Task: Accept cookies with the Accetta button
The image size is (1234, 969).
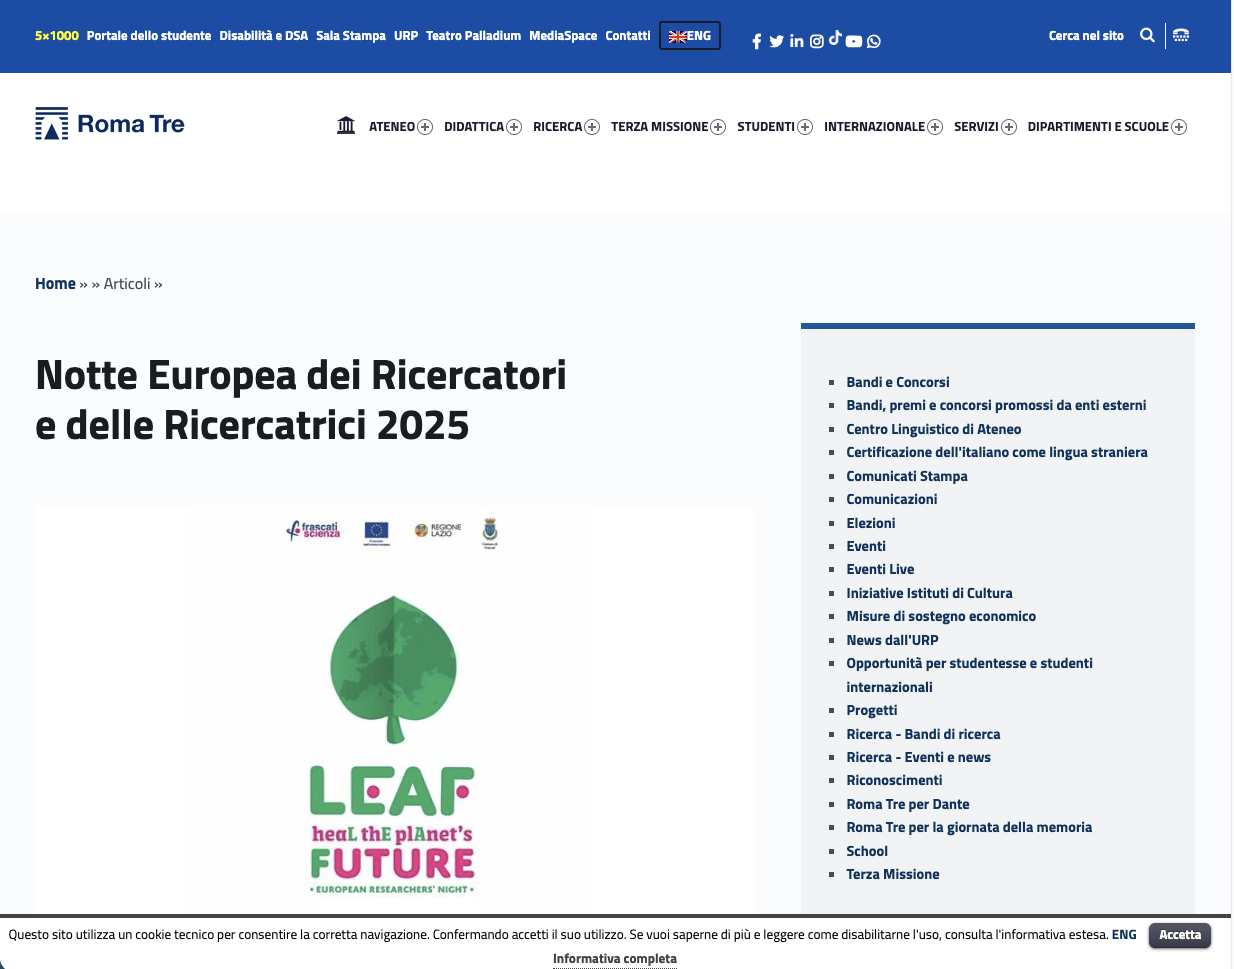Action: click(x=1179, y=935)
